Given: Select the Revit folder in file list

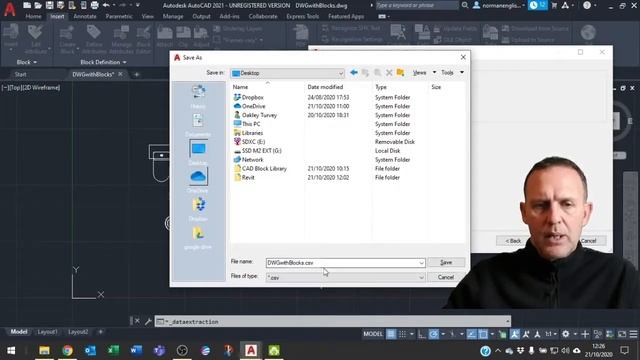Looking at the screenshot, I should pyautogui.click(x=244, y=178).
